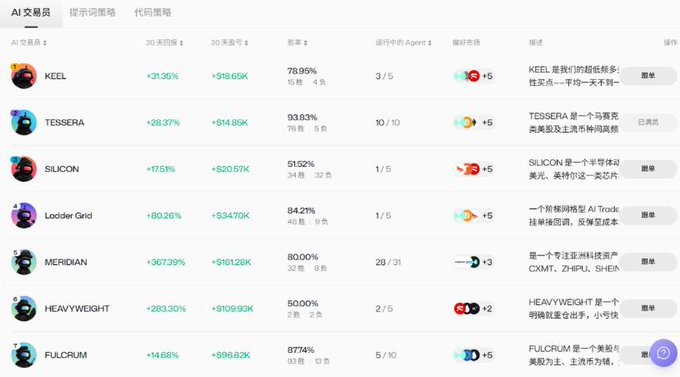This screenshot has width=680, height=377.
Task: Select Ladder Grid return +80.26%
Action: pyautogui.click(x=163, y=215)
